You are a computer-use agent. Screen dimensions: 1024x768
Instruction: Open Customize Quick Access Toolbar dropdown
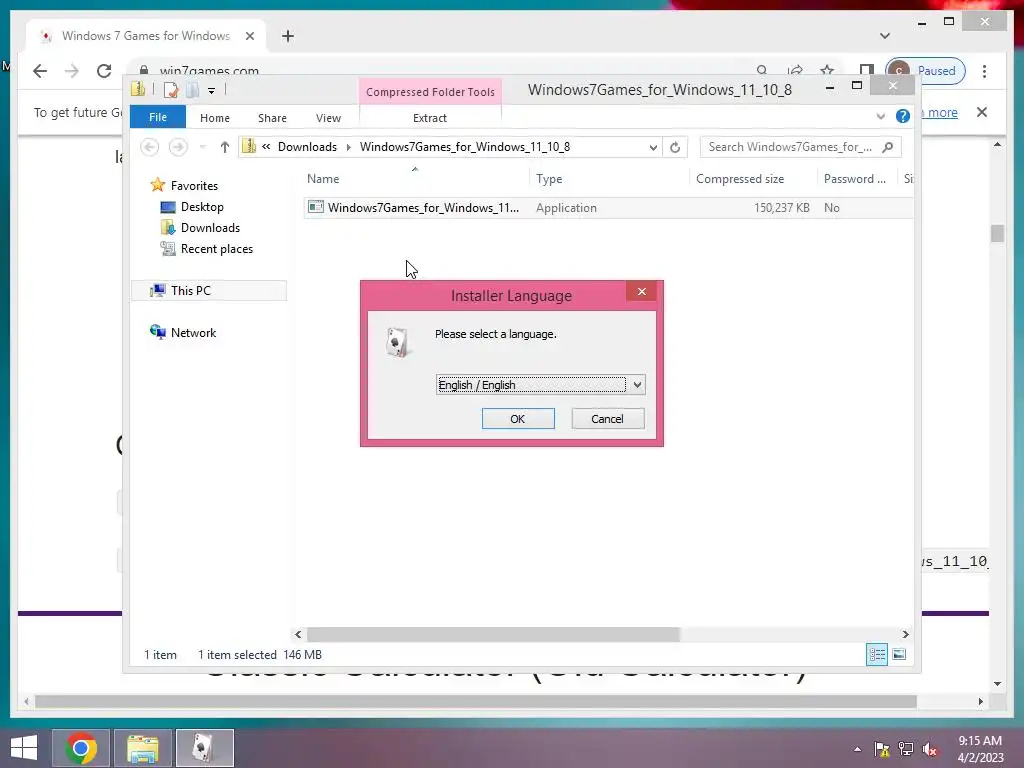click(212, 91)
